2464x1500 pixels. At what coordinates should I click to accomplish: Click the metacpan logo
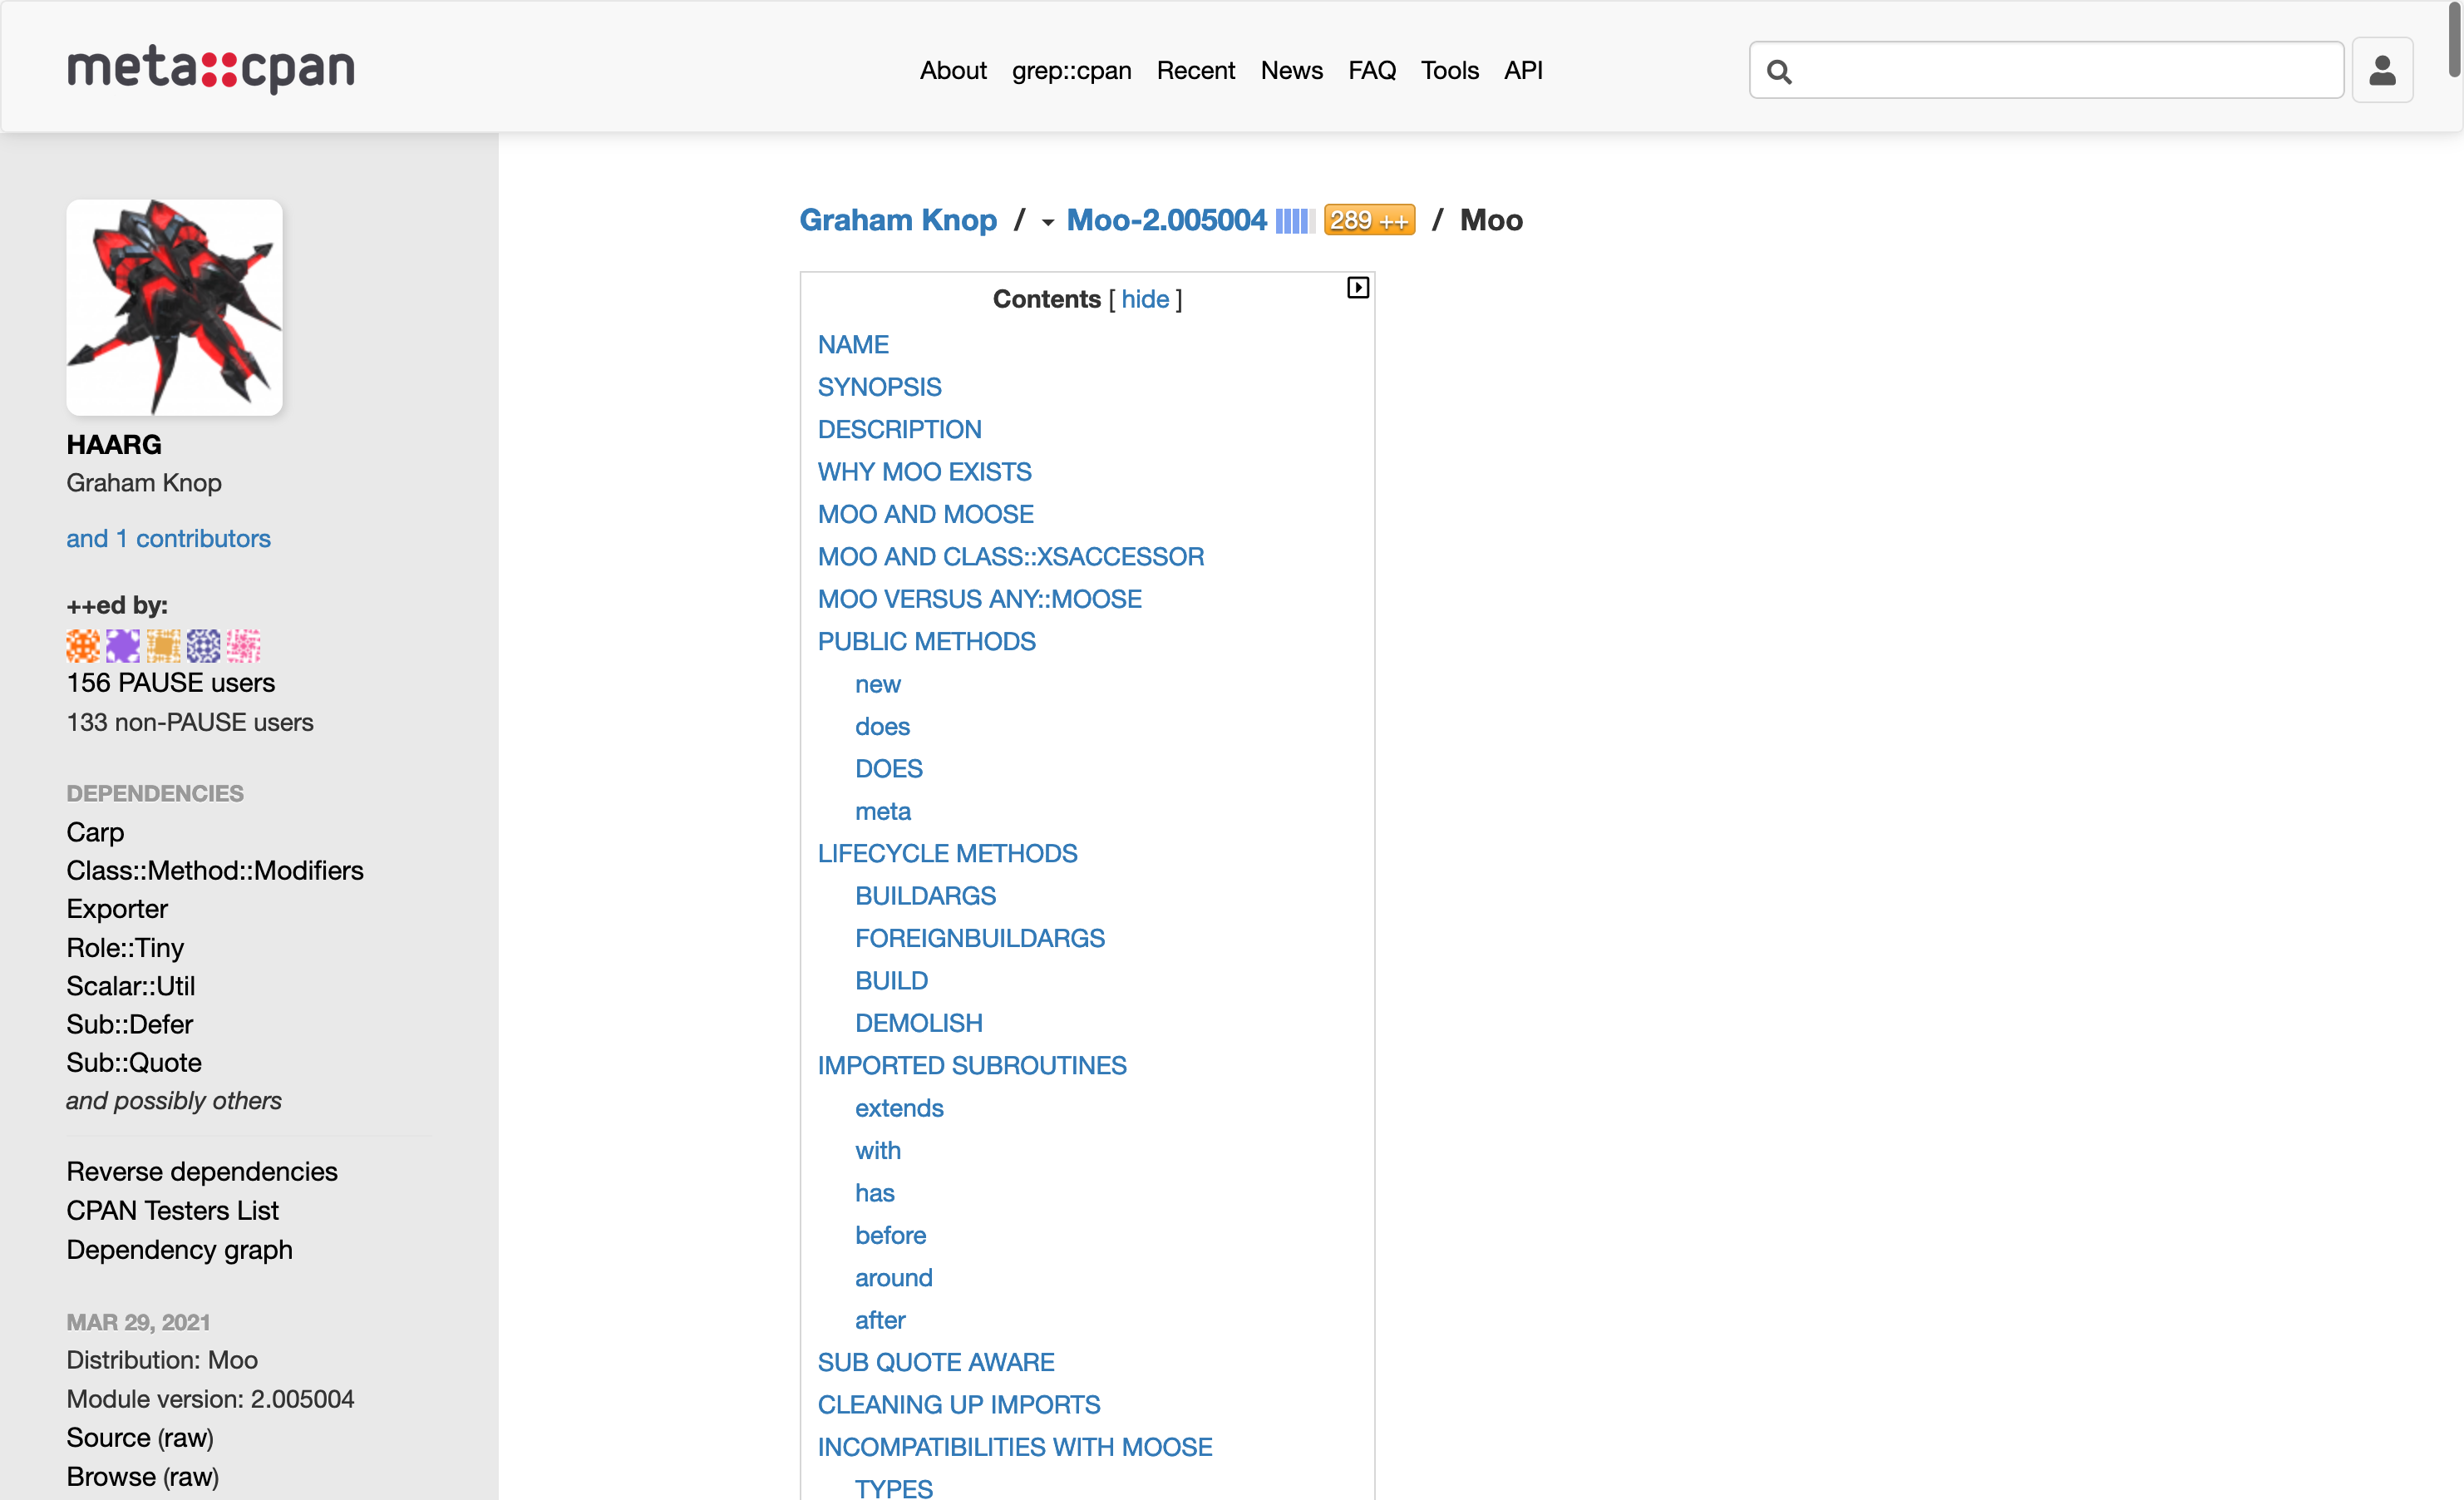(x=211, y=69)
